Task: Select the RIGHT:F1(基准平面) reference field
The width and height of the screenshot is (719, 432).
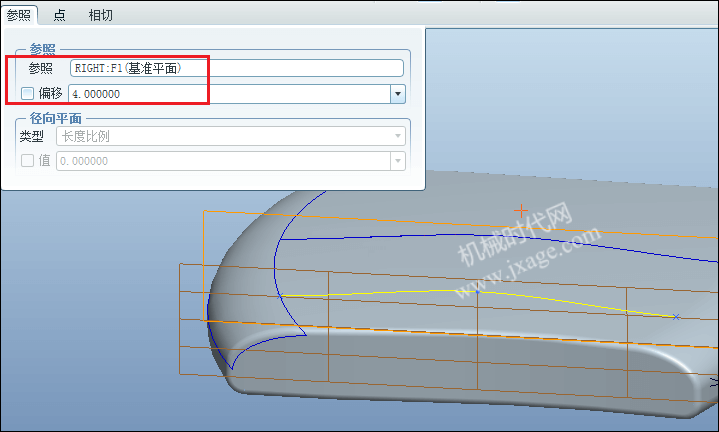Action: pos(237,68)
